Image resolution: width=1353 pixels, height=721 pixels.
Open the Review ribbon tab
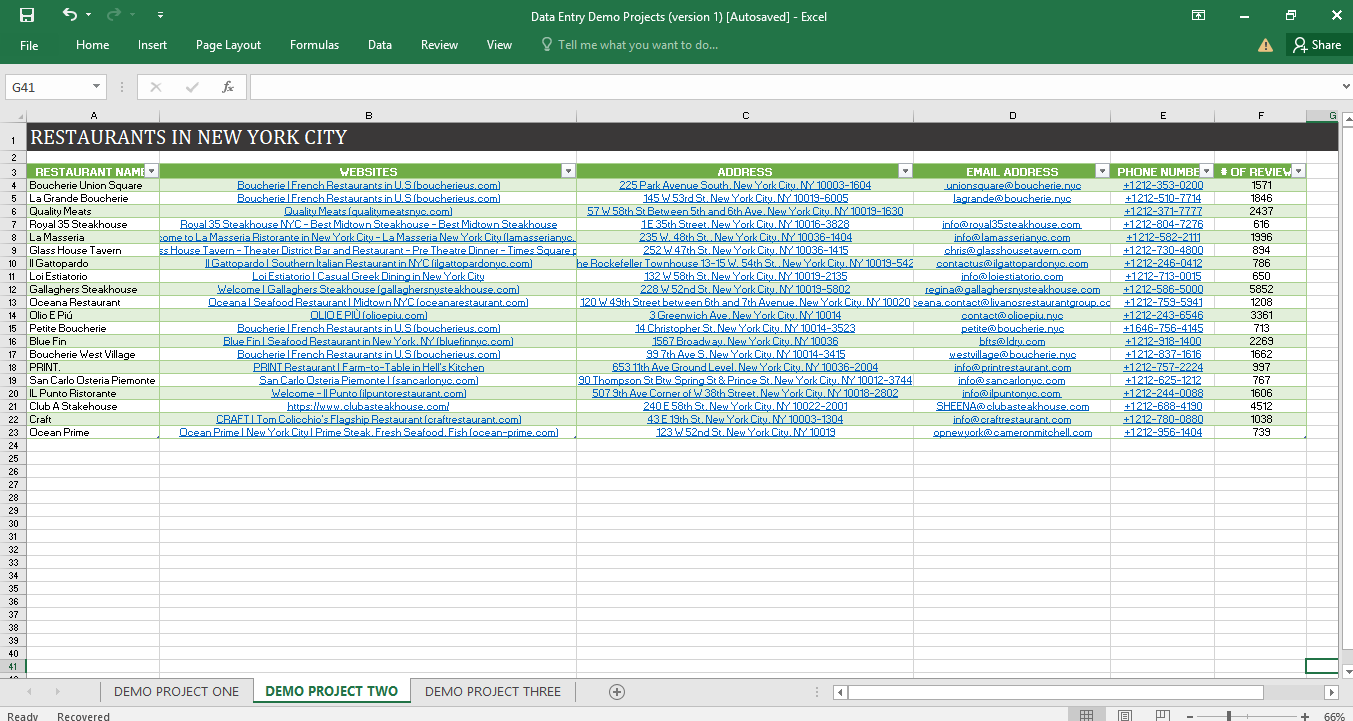click(439, 45)
